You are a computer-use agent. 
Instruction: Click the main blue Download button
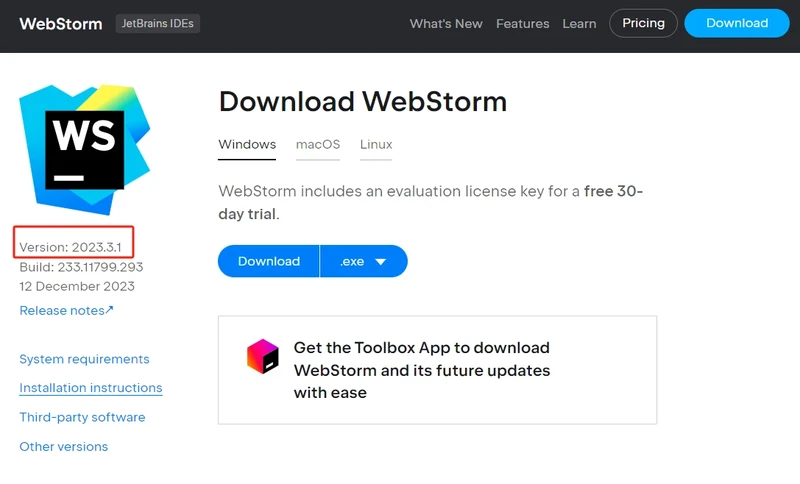click(269, 261)
